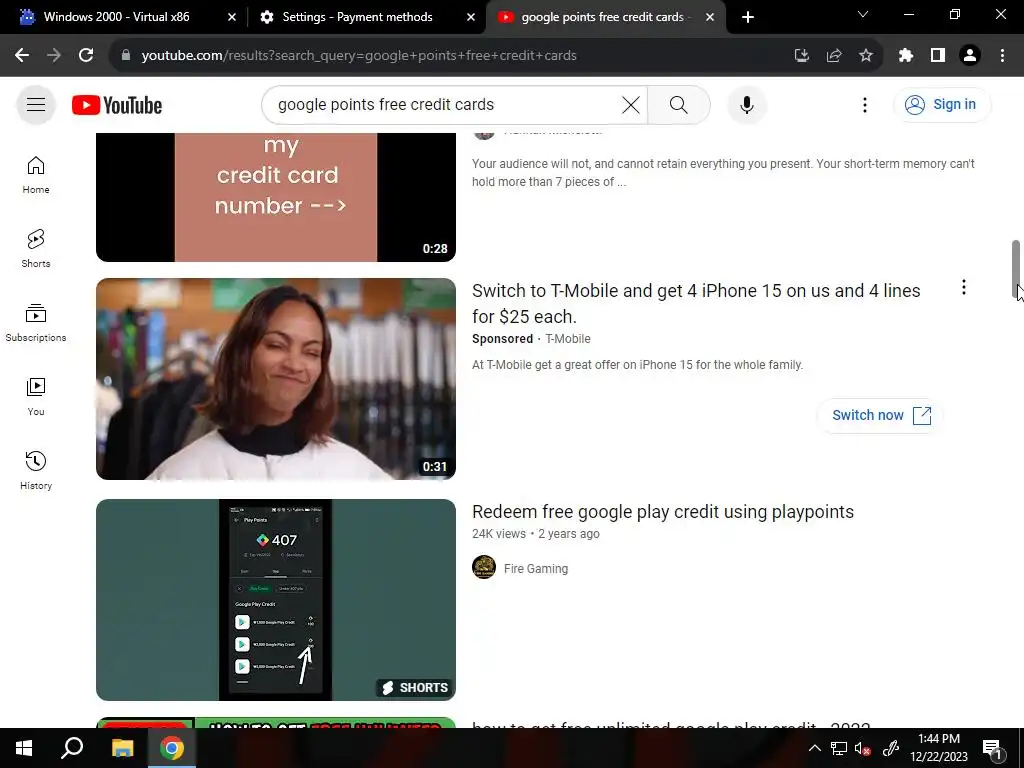Open Chrome extensions puzzle icon

906,56
